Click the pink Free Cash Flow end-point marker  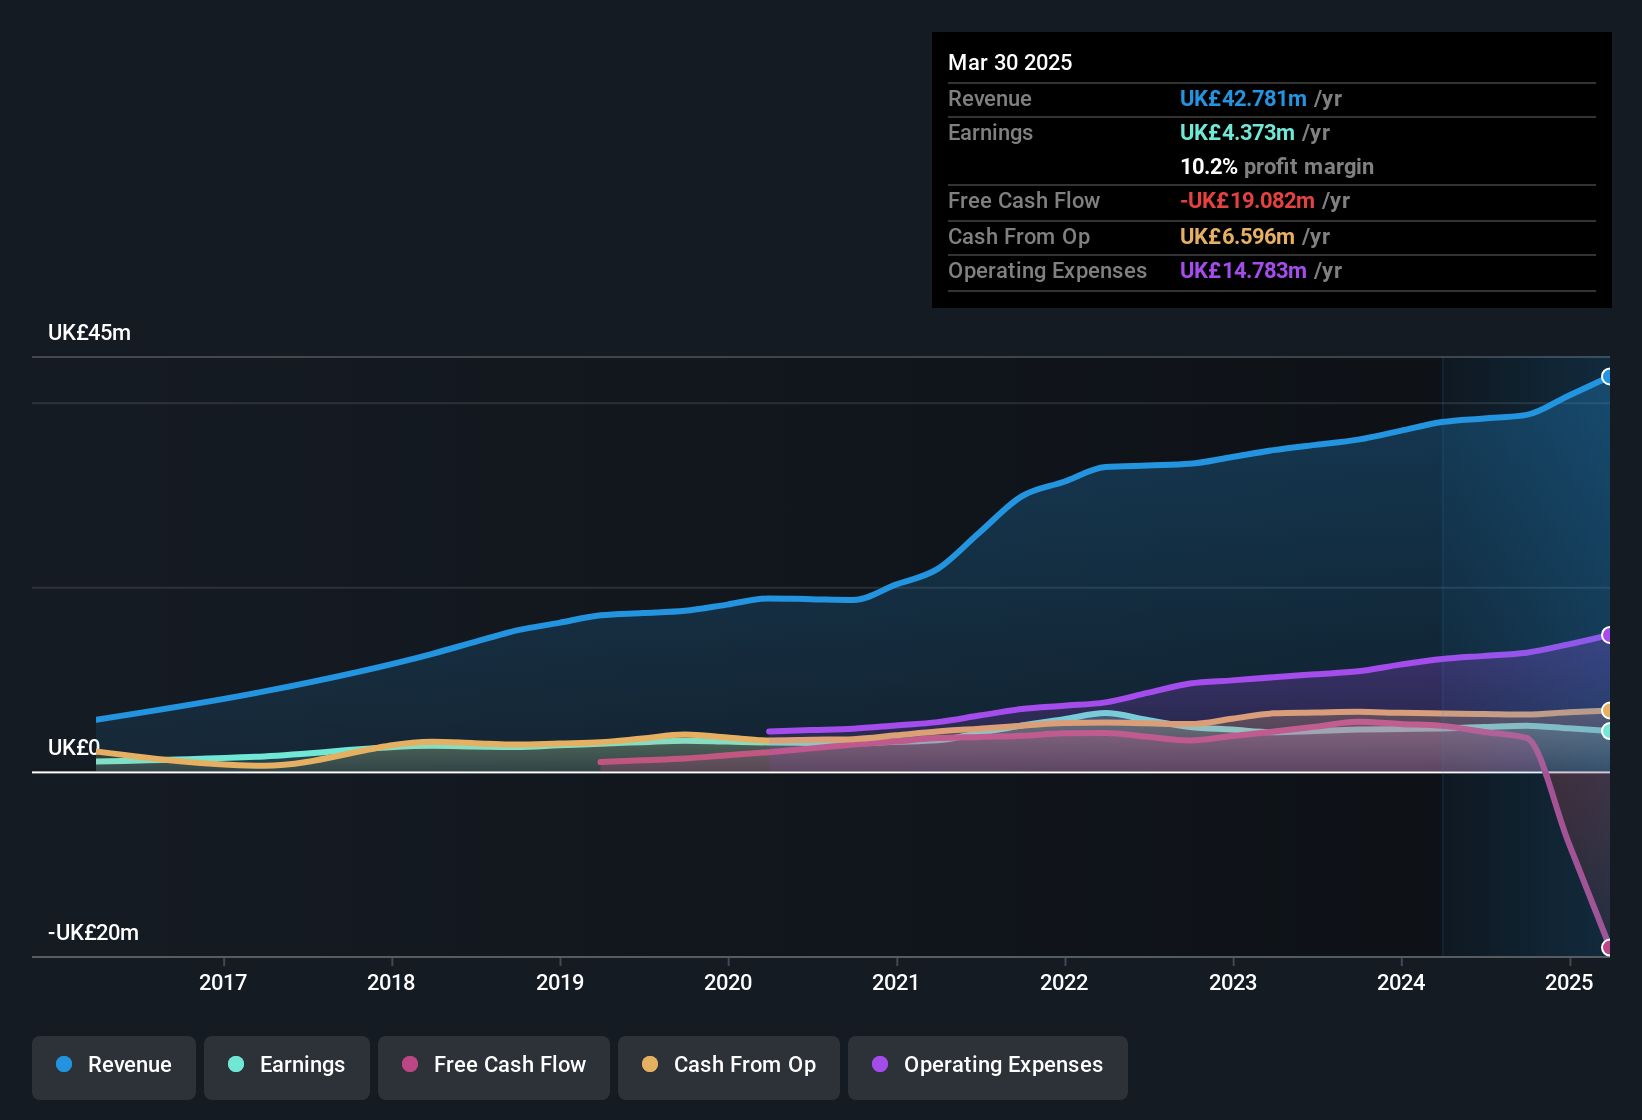tap(1608, 947)
